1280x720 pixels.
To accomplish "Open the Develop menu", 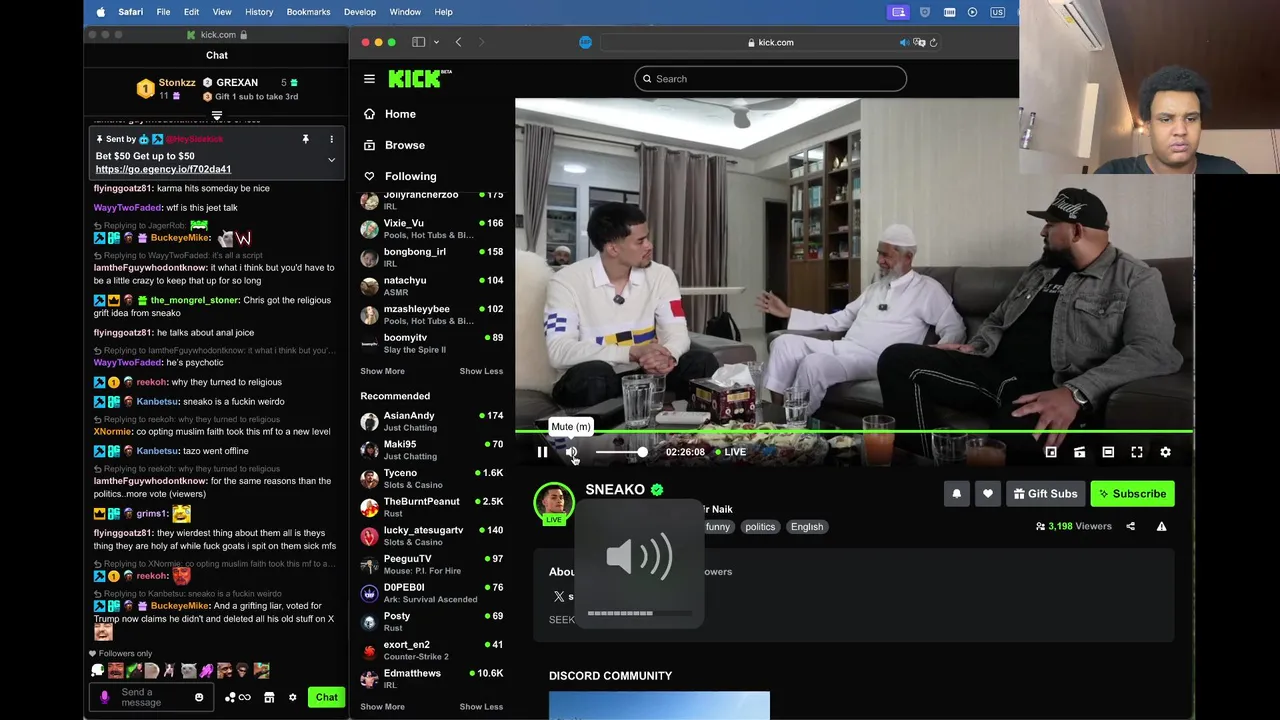I will [x=360, y=12].
